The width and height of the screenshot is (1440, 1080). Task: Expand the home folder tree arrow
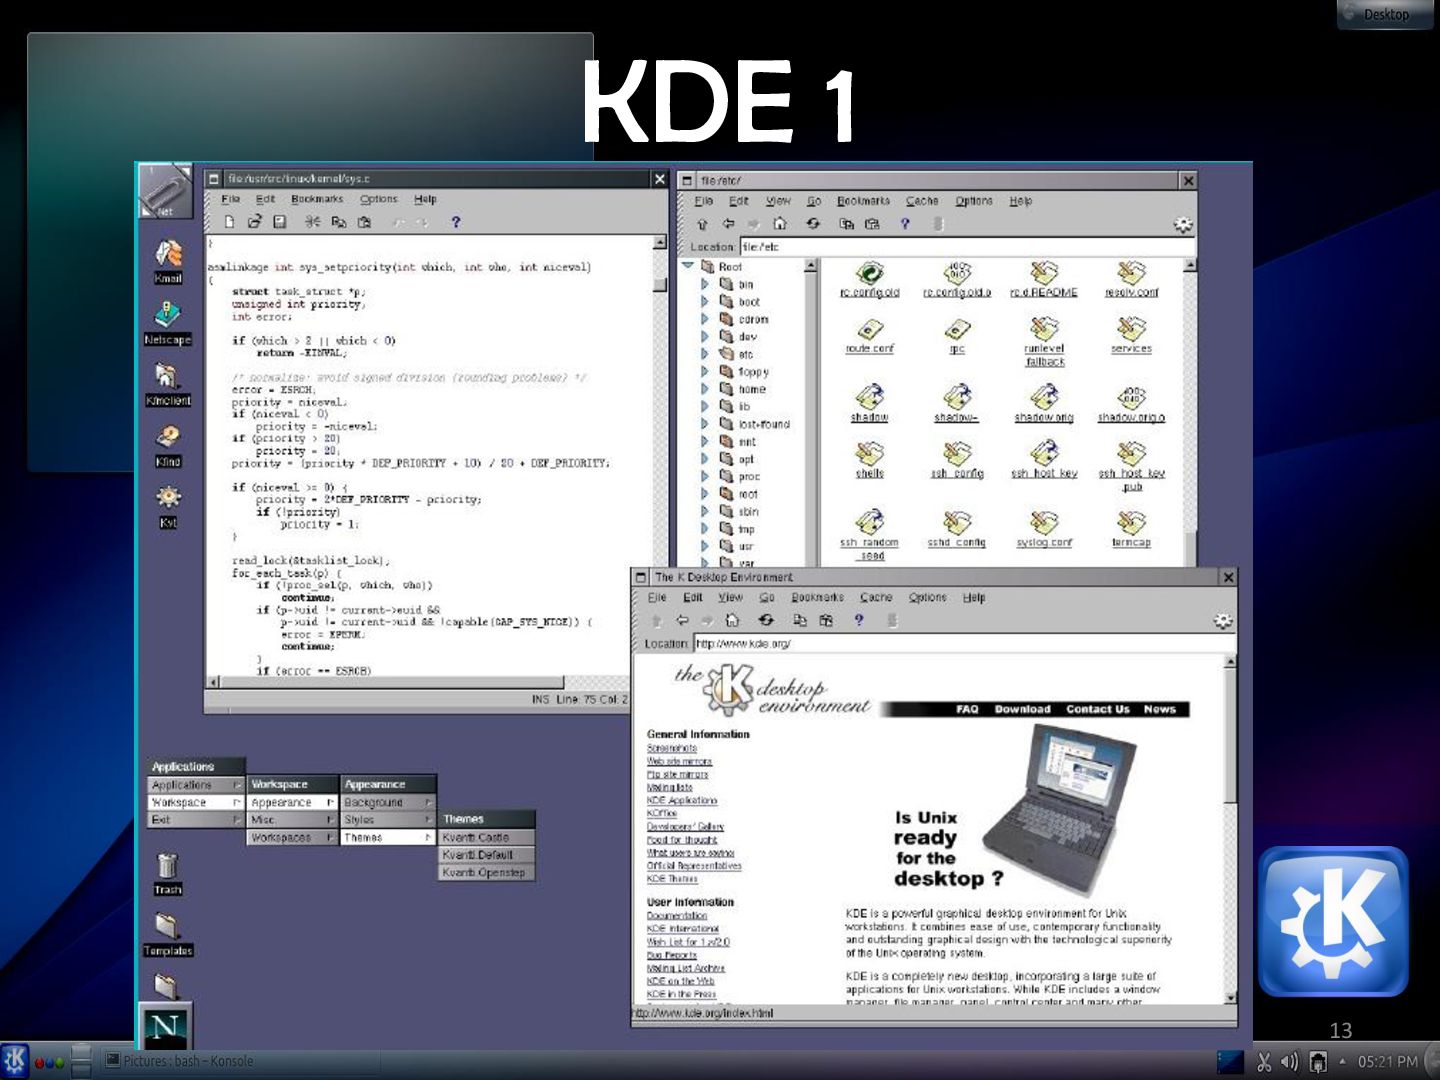[x=704, y=389]
